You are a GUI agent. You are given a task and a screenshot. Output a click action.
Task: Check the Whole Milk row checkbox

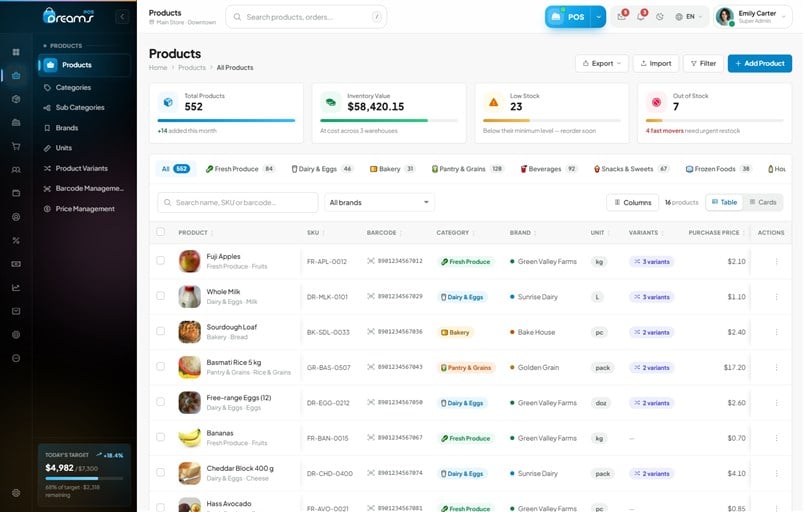tap(160, 296)
